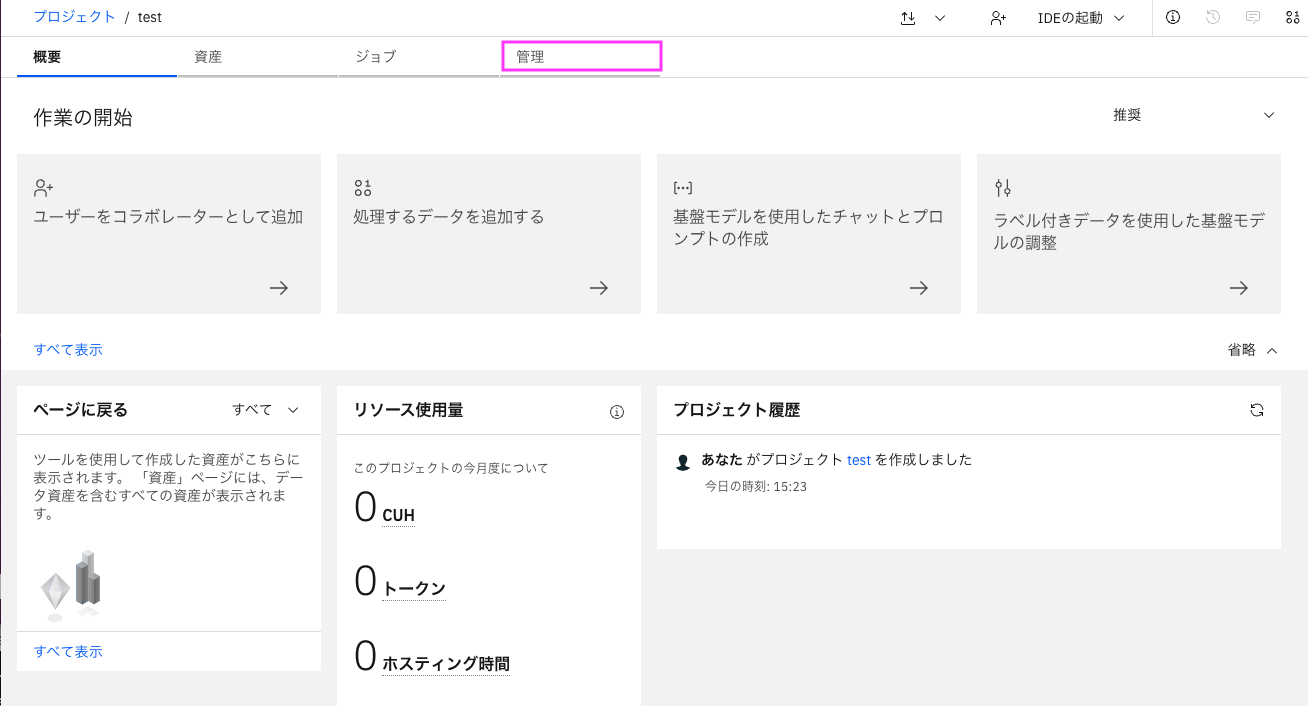Image resolution: width=1308 pixels, height=706 pixels.
Task: Click the test link in project history
Action: 859,460
